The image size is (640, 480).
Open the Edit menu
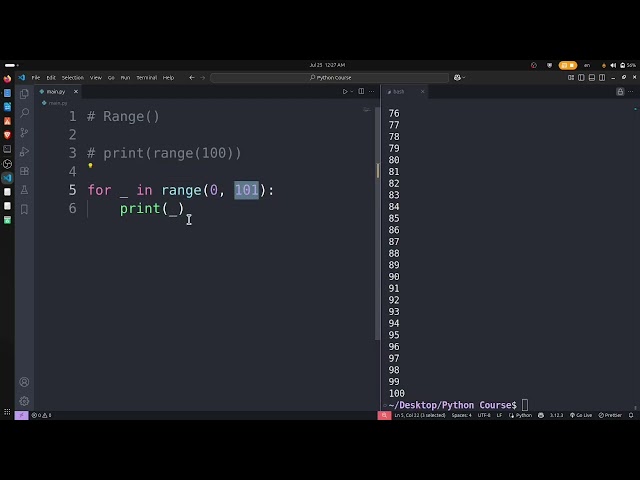51,78
